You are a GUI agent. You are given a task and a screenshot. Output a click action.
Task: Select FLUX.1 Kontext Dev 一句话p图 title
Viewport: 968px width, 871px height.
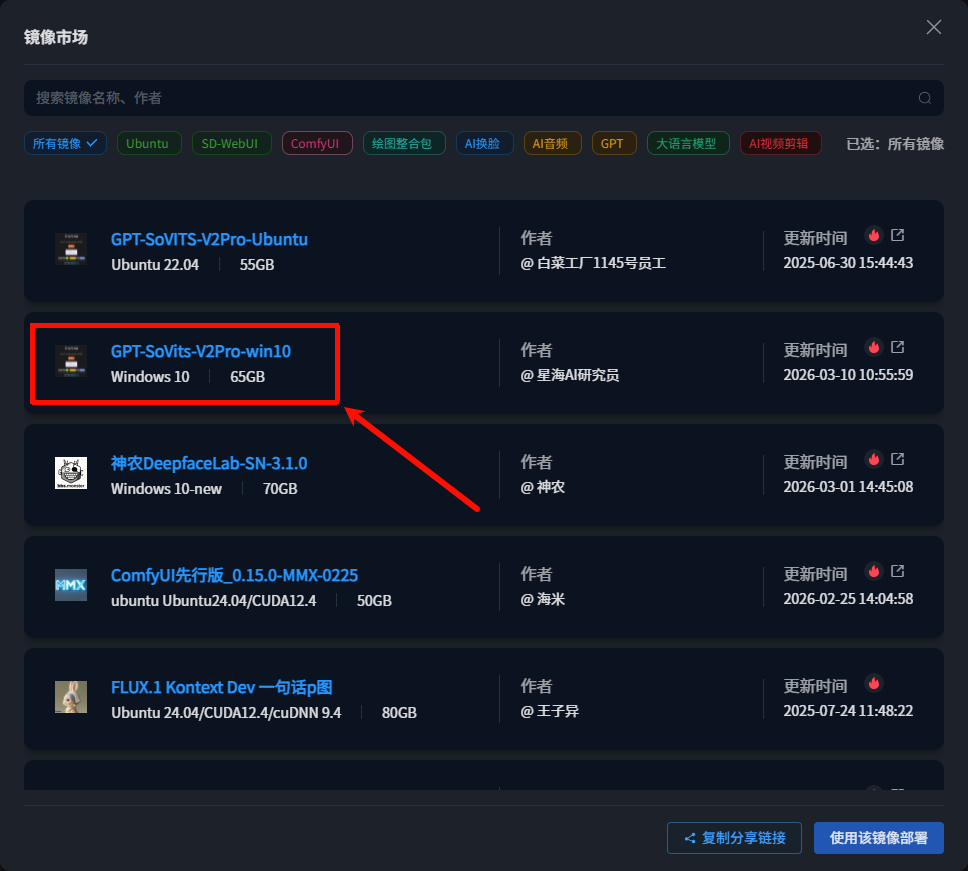coord(222,687)
